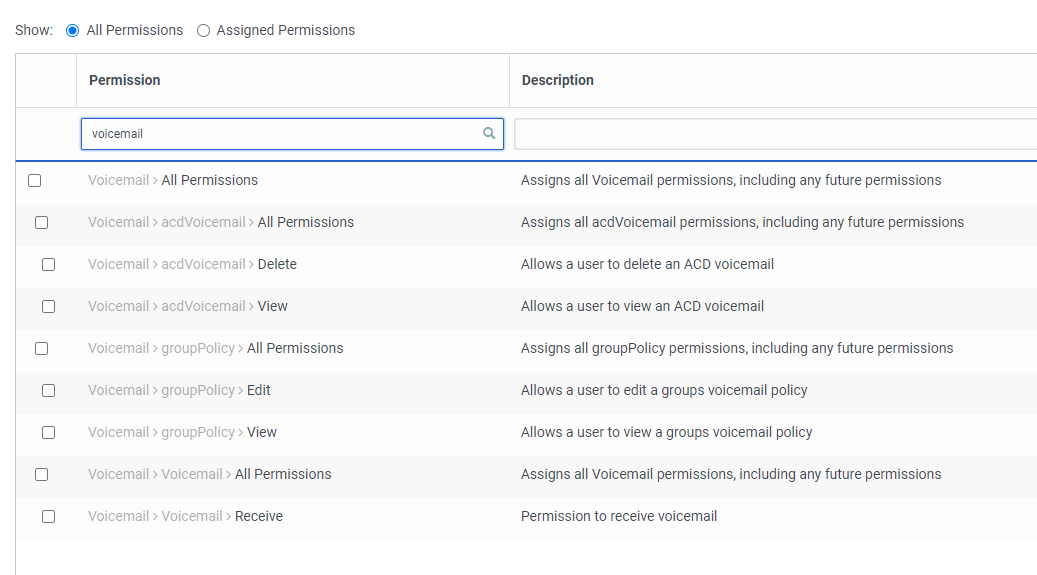Enable the acdVoicemail > Delete permission checkbox
1037x575 pixels.
[x=48, y=265]
